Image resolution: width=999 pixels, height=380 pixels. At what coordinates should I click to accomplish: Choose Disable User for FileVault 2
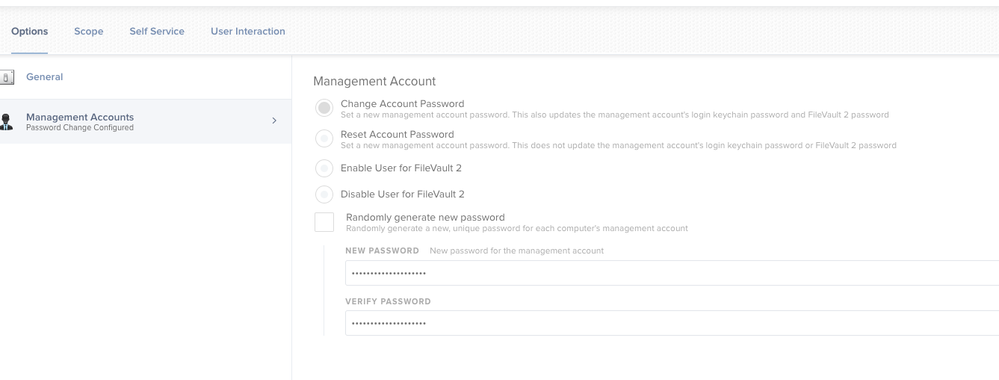pyautogui.click(x=324, y=194)
